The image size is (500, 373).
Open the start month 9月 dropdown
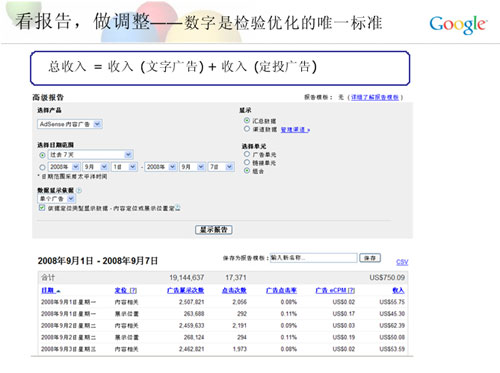click(x=96, y=167)
